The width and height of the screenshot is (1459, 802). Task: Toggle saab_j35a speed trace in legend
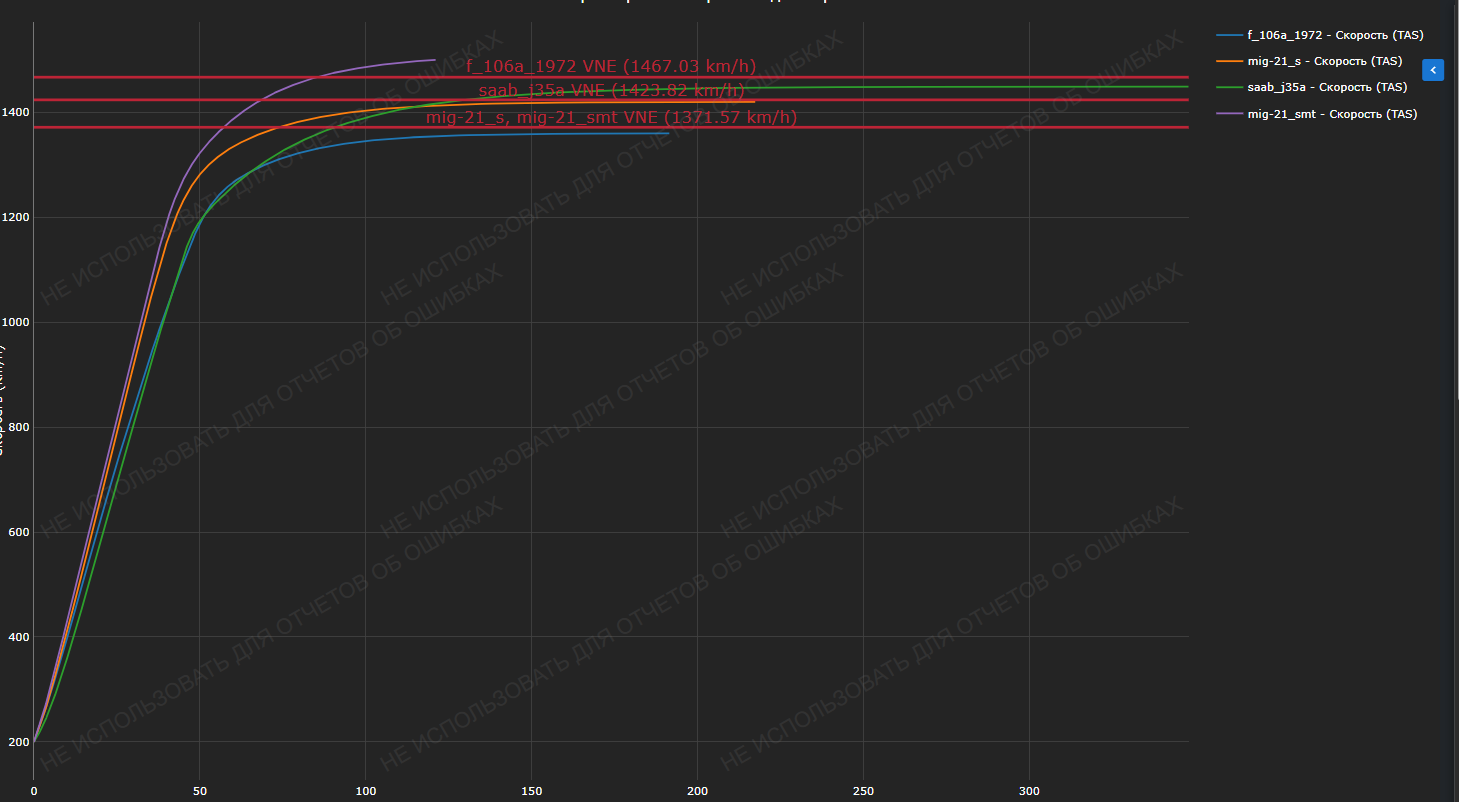coord(1312,87)
